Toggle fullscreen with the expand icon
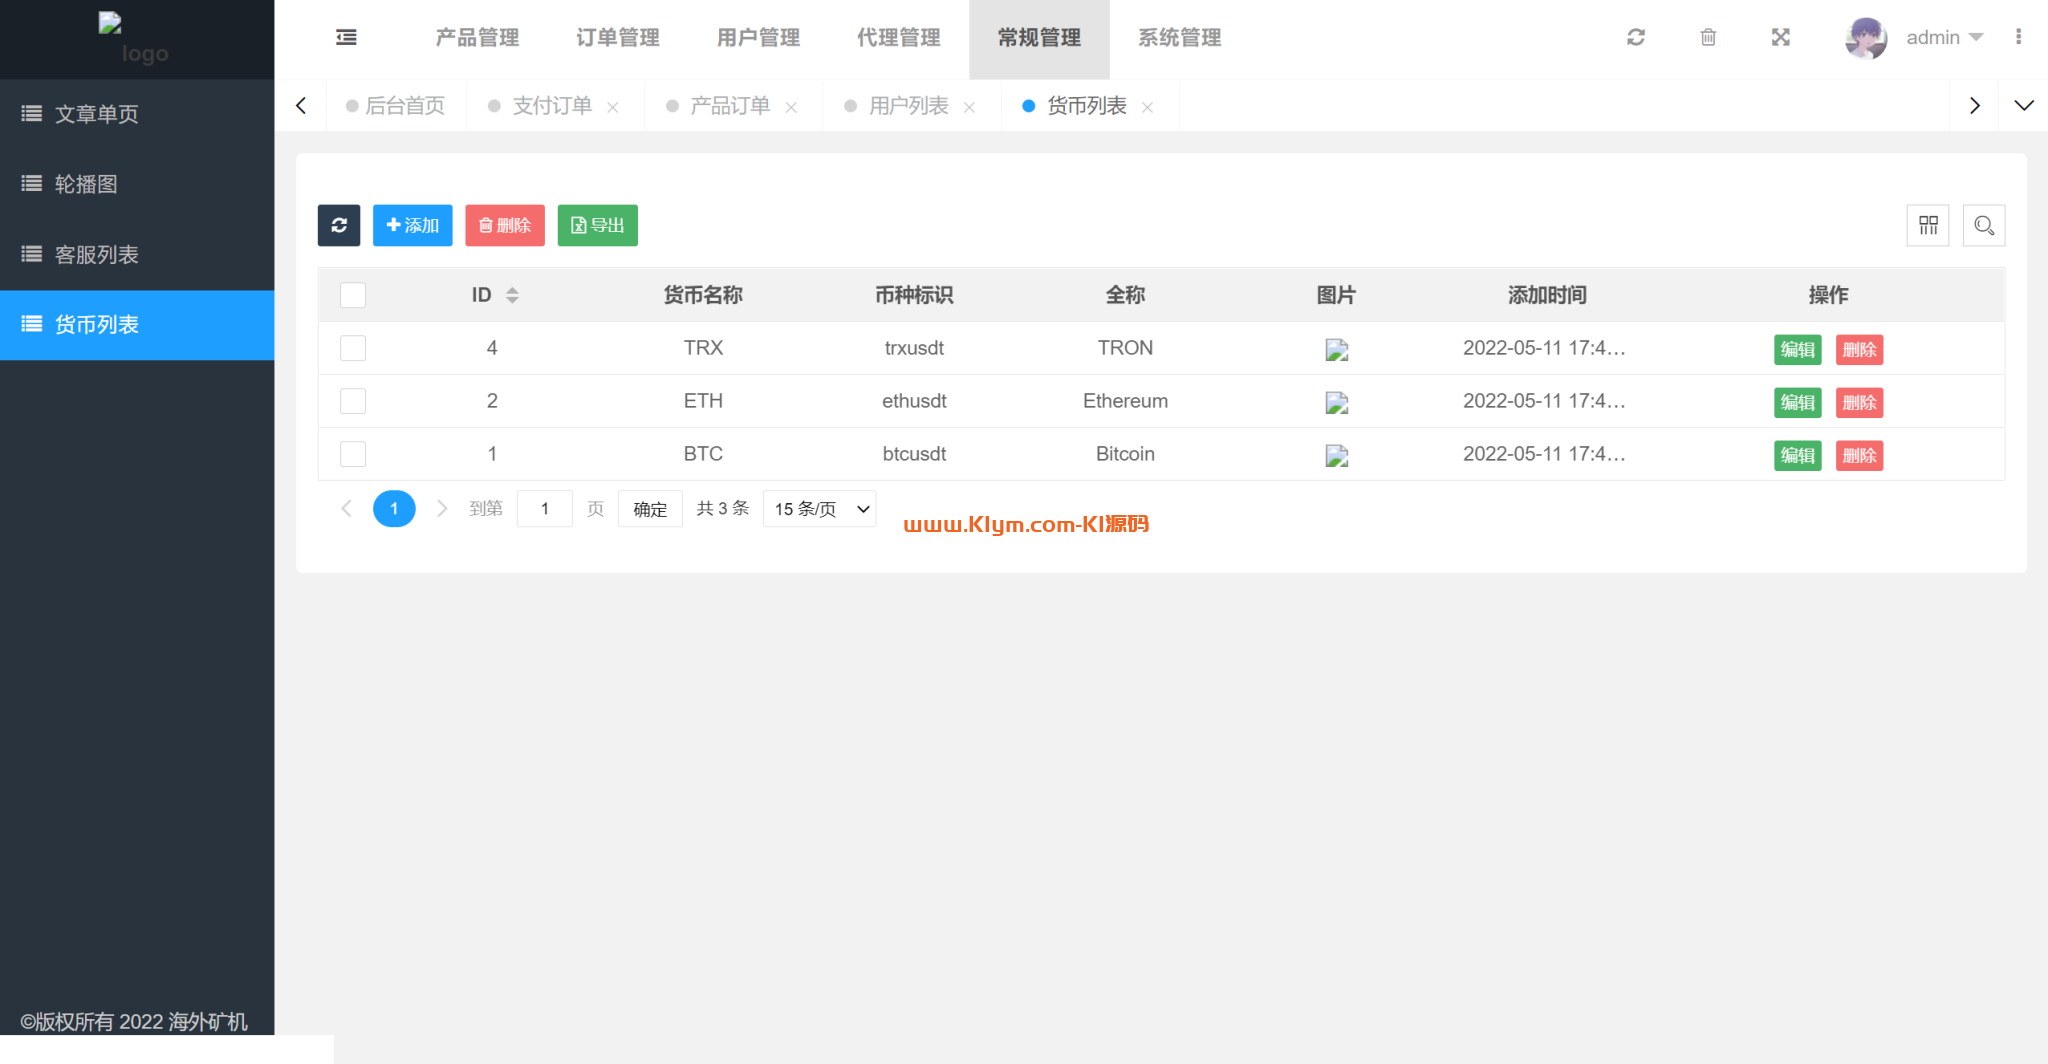Image resolution: width=2048 pixels, height=1064 pixels. click(x=1780, y=38)
